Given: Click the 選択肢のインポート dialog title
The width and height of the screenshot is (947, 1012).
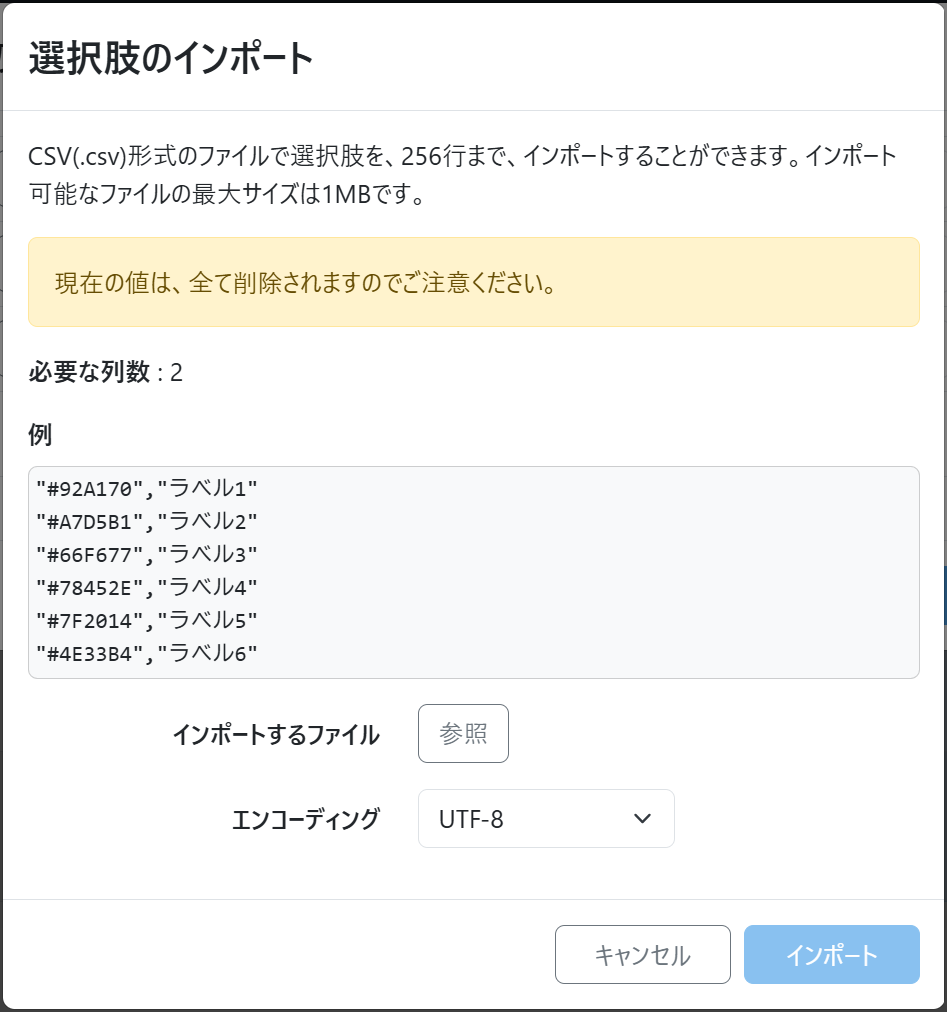Looking at the screenshot, I should [171, 58].
